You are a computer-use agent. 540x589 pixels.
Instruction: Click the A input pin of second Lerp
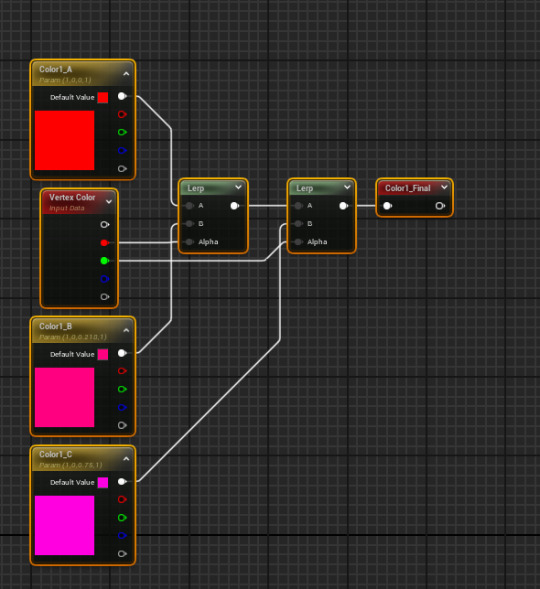point(298,205)
